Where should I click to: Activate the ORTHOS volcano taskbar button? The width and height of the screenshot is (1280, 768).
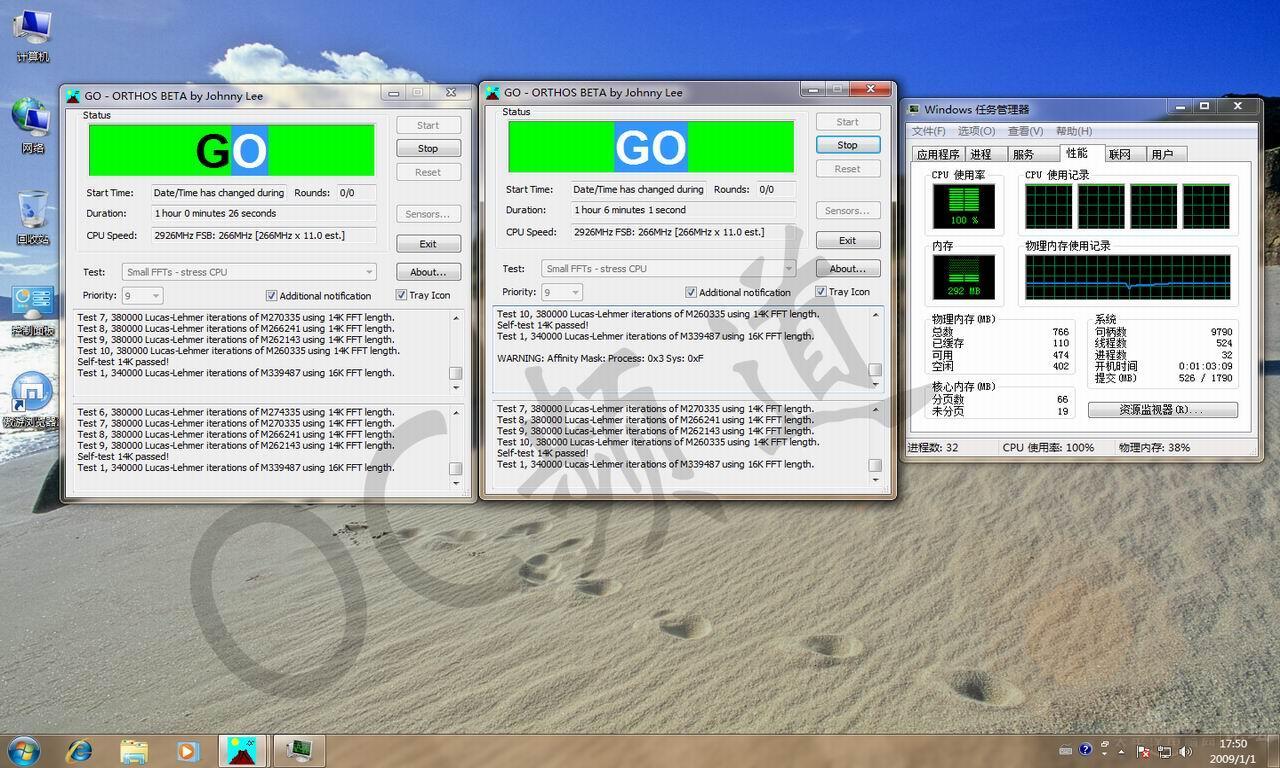[x=242, y=750]
